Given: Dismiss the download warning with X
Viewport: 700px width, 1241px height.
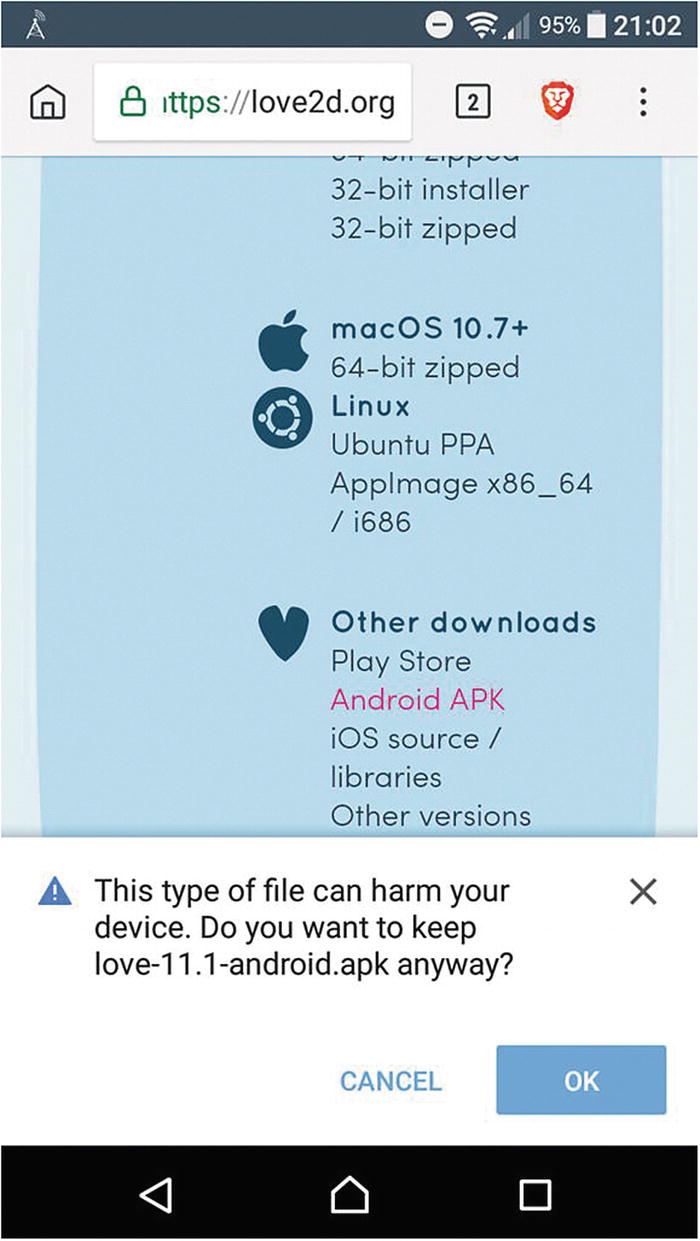Looking at the screenshot, I should (x=643, y=892).
